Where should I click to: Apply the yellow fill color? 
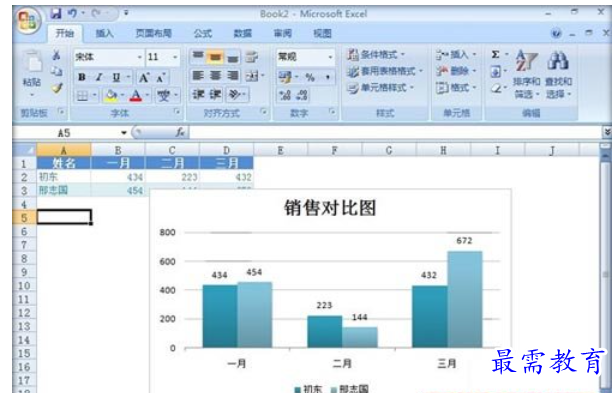tap(111, 95)
